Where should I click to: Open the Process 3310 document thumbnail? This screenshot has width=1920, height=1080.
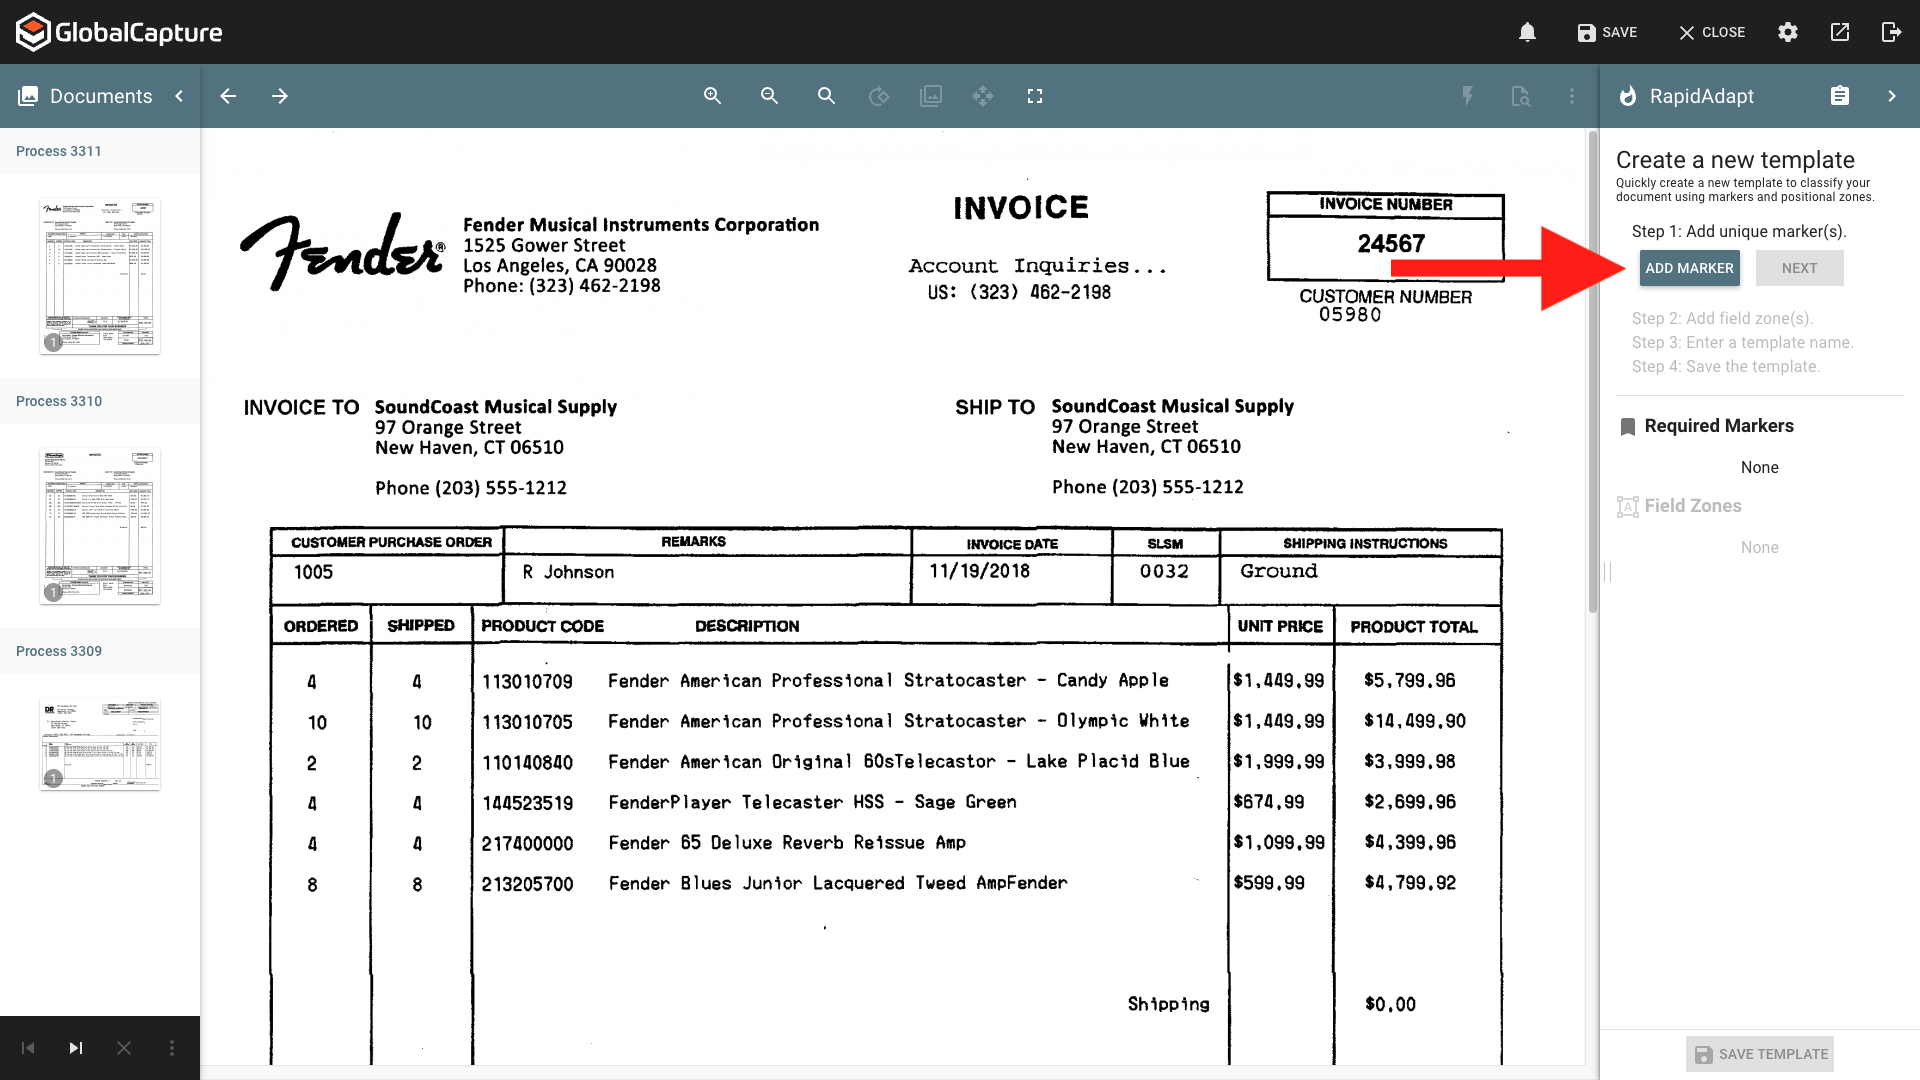[x=100, y=526]
